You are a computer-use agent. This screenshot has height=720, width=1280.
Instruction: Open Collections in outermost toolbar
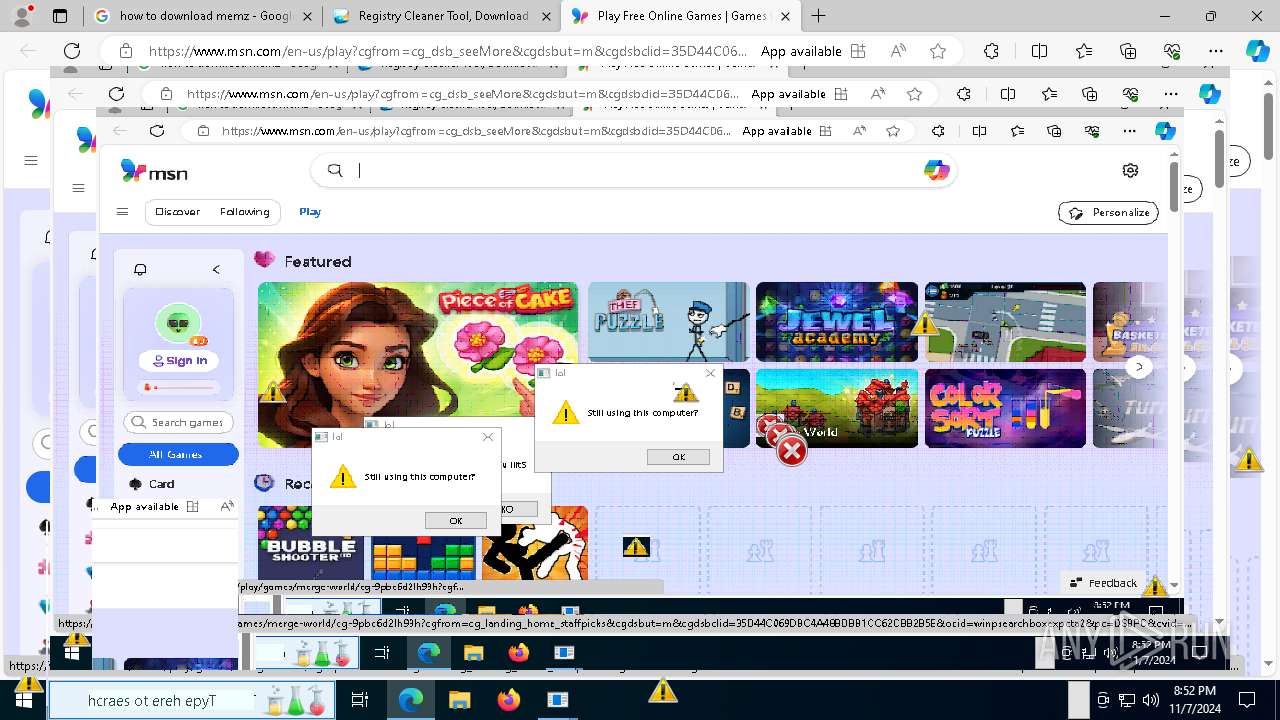click(1128, 51)
